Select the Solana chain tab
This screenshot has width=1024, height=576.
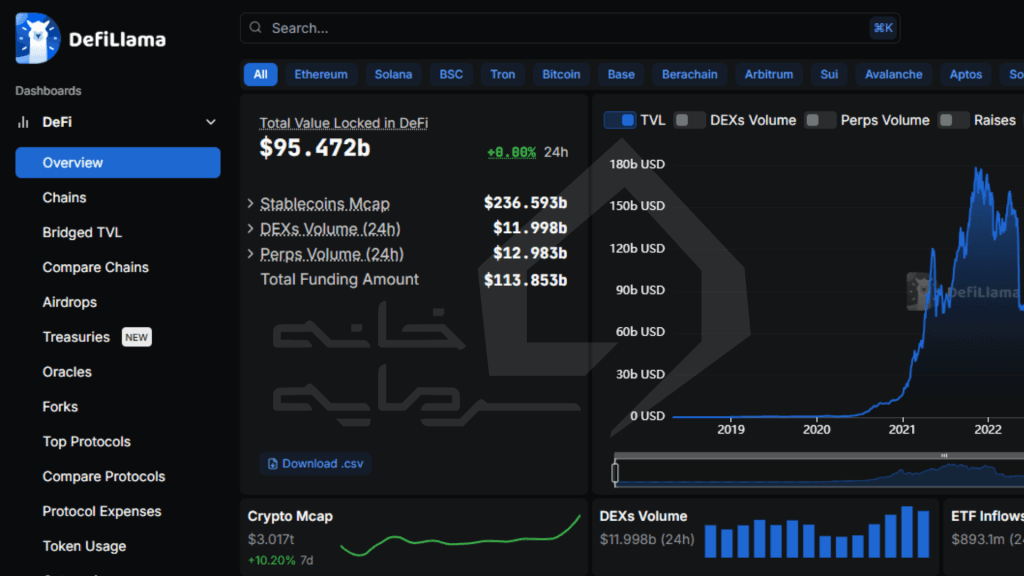point(393,74)
